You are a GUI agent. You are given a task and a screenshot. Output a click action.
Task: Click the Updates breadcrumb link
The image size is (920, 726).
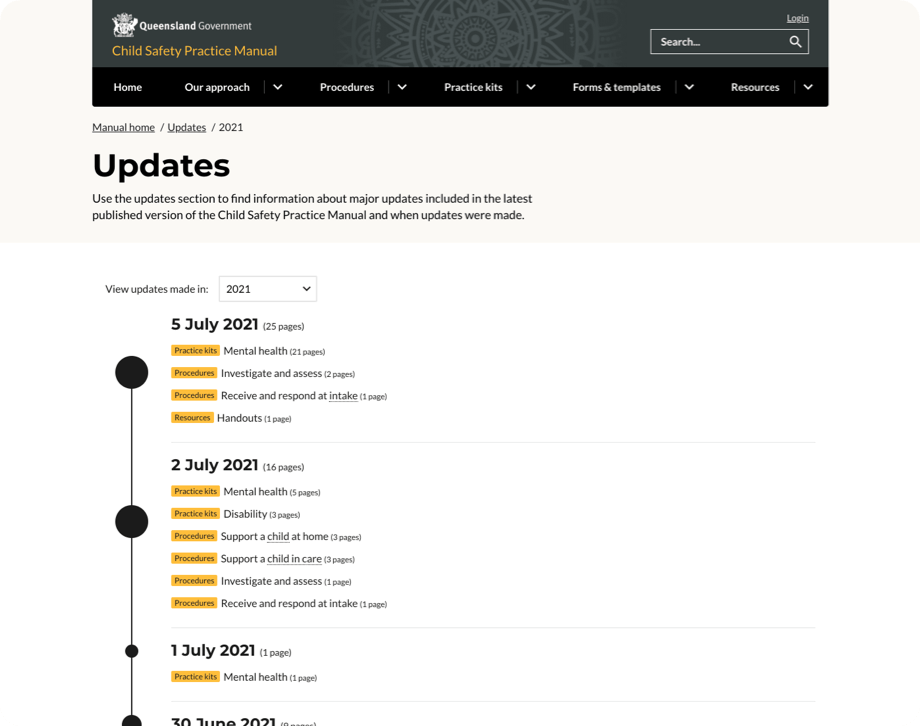coord(186,127)
